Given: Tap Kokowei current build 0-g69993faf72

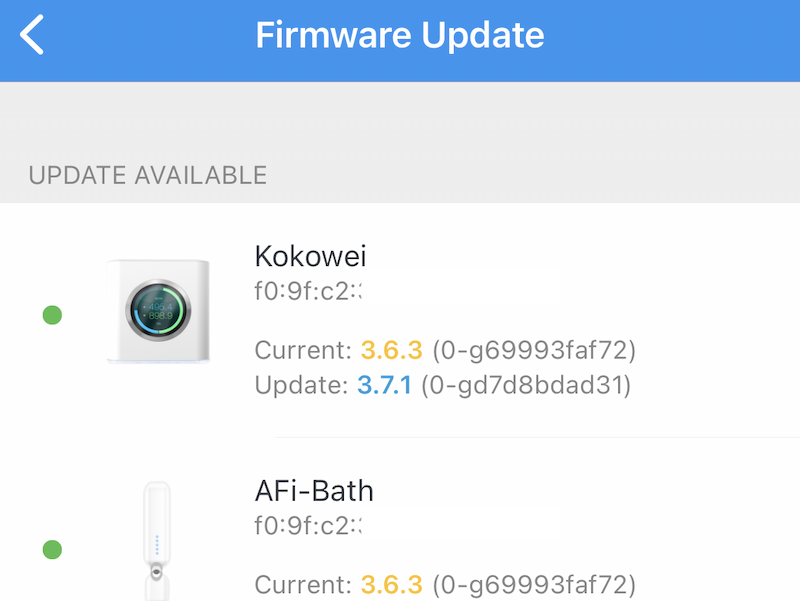Looking at the screenshot, I should click(x=534, y=351).
